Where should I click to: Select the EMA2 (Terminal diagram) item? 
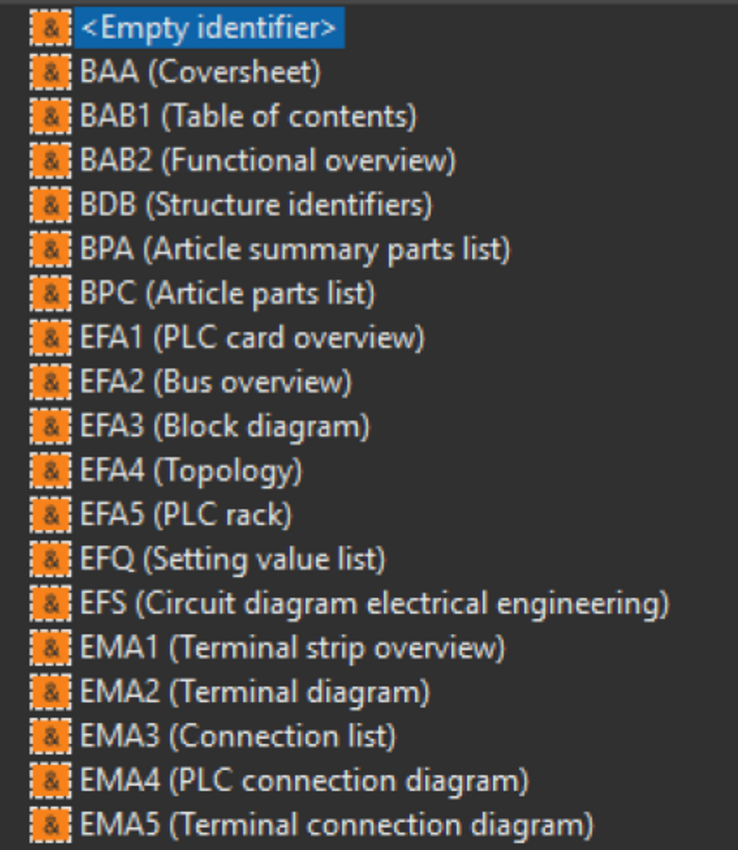tap(254, 692)
